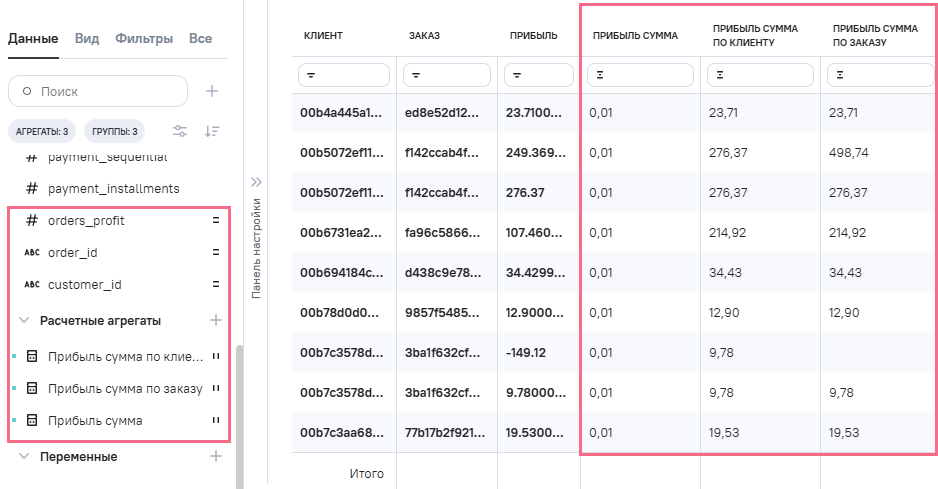This screenshot has height=489, width=938.
Task: Click calculator icon of Прибыль сумма по заказу
Action: 31,388
